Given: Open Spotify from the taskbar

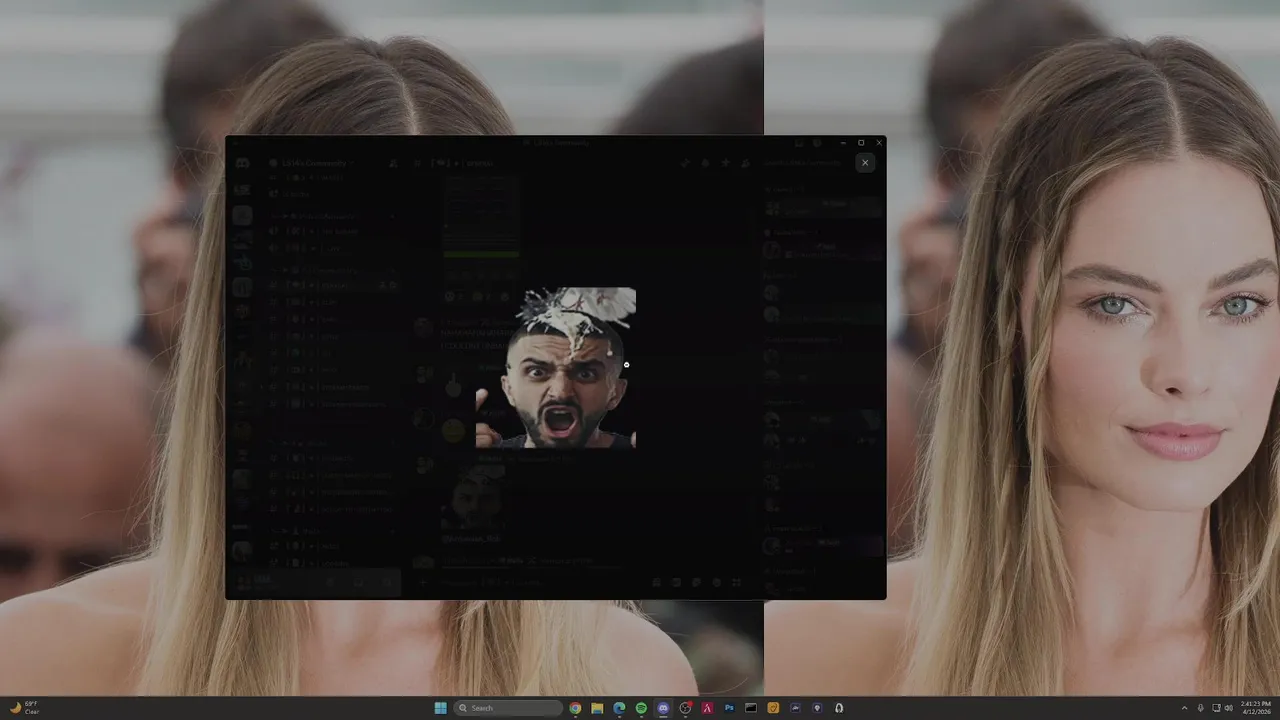Looking at the screenshot, I should coord(641,708).
